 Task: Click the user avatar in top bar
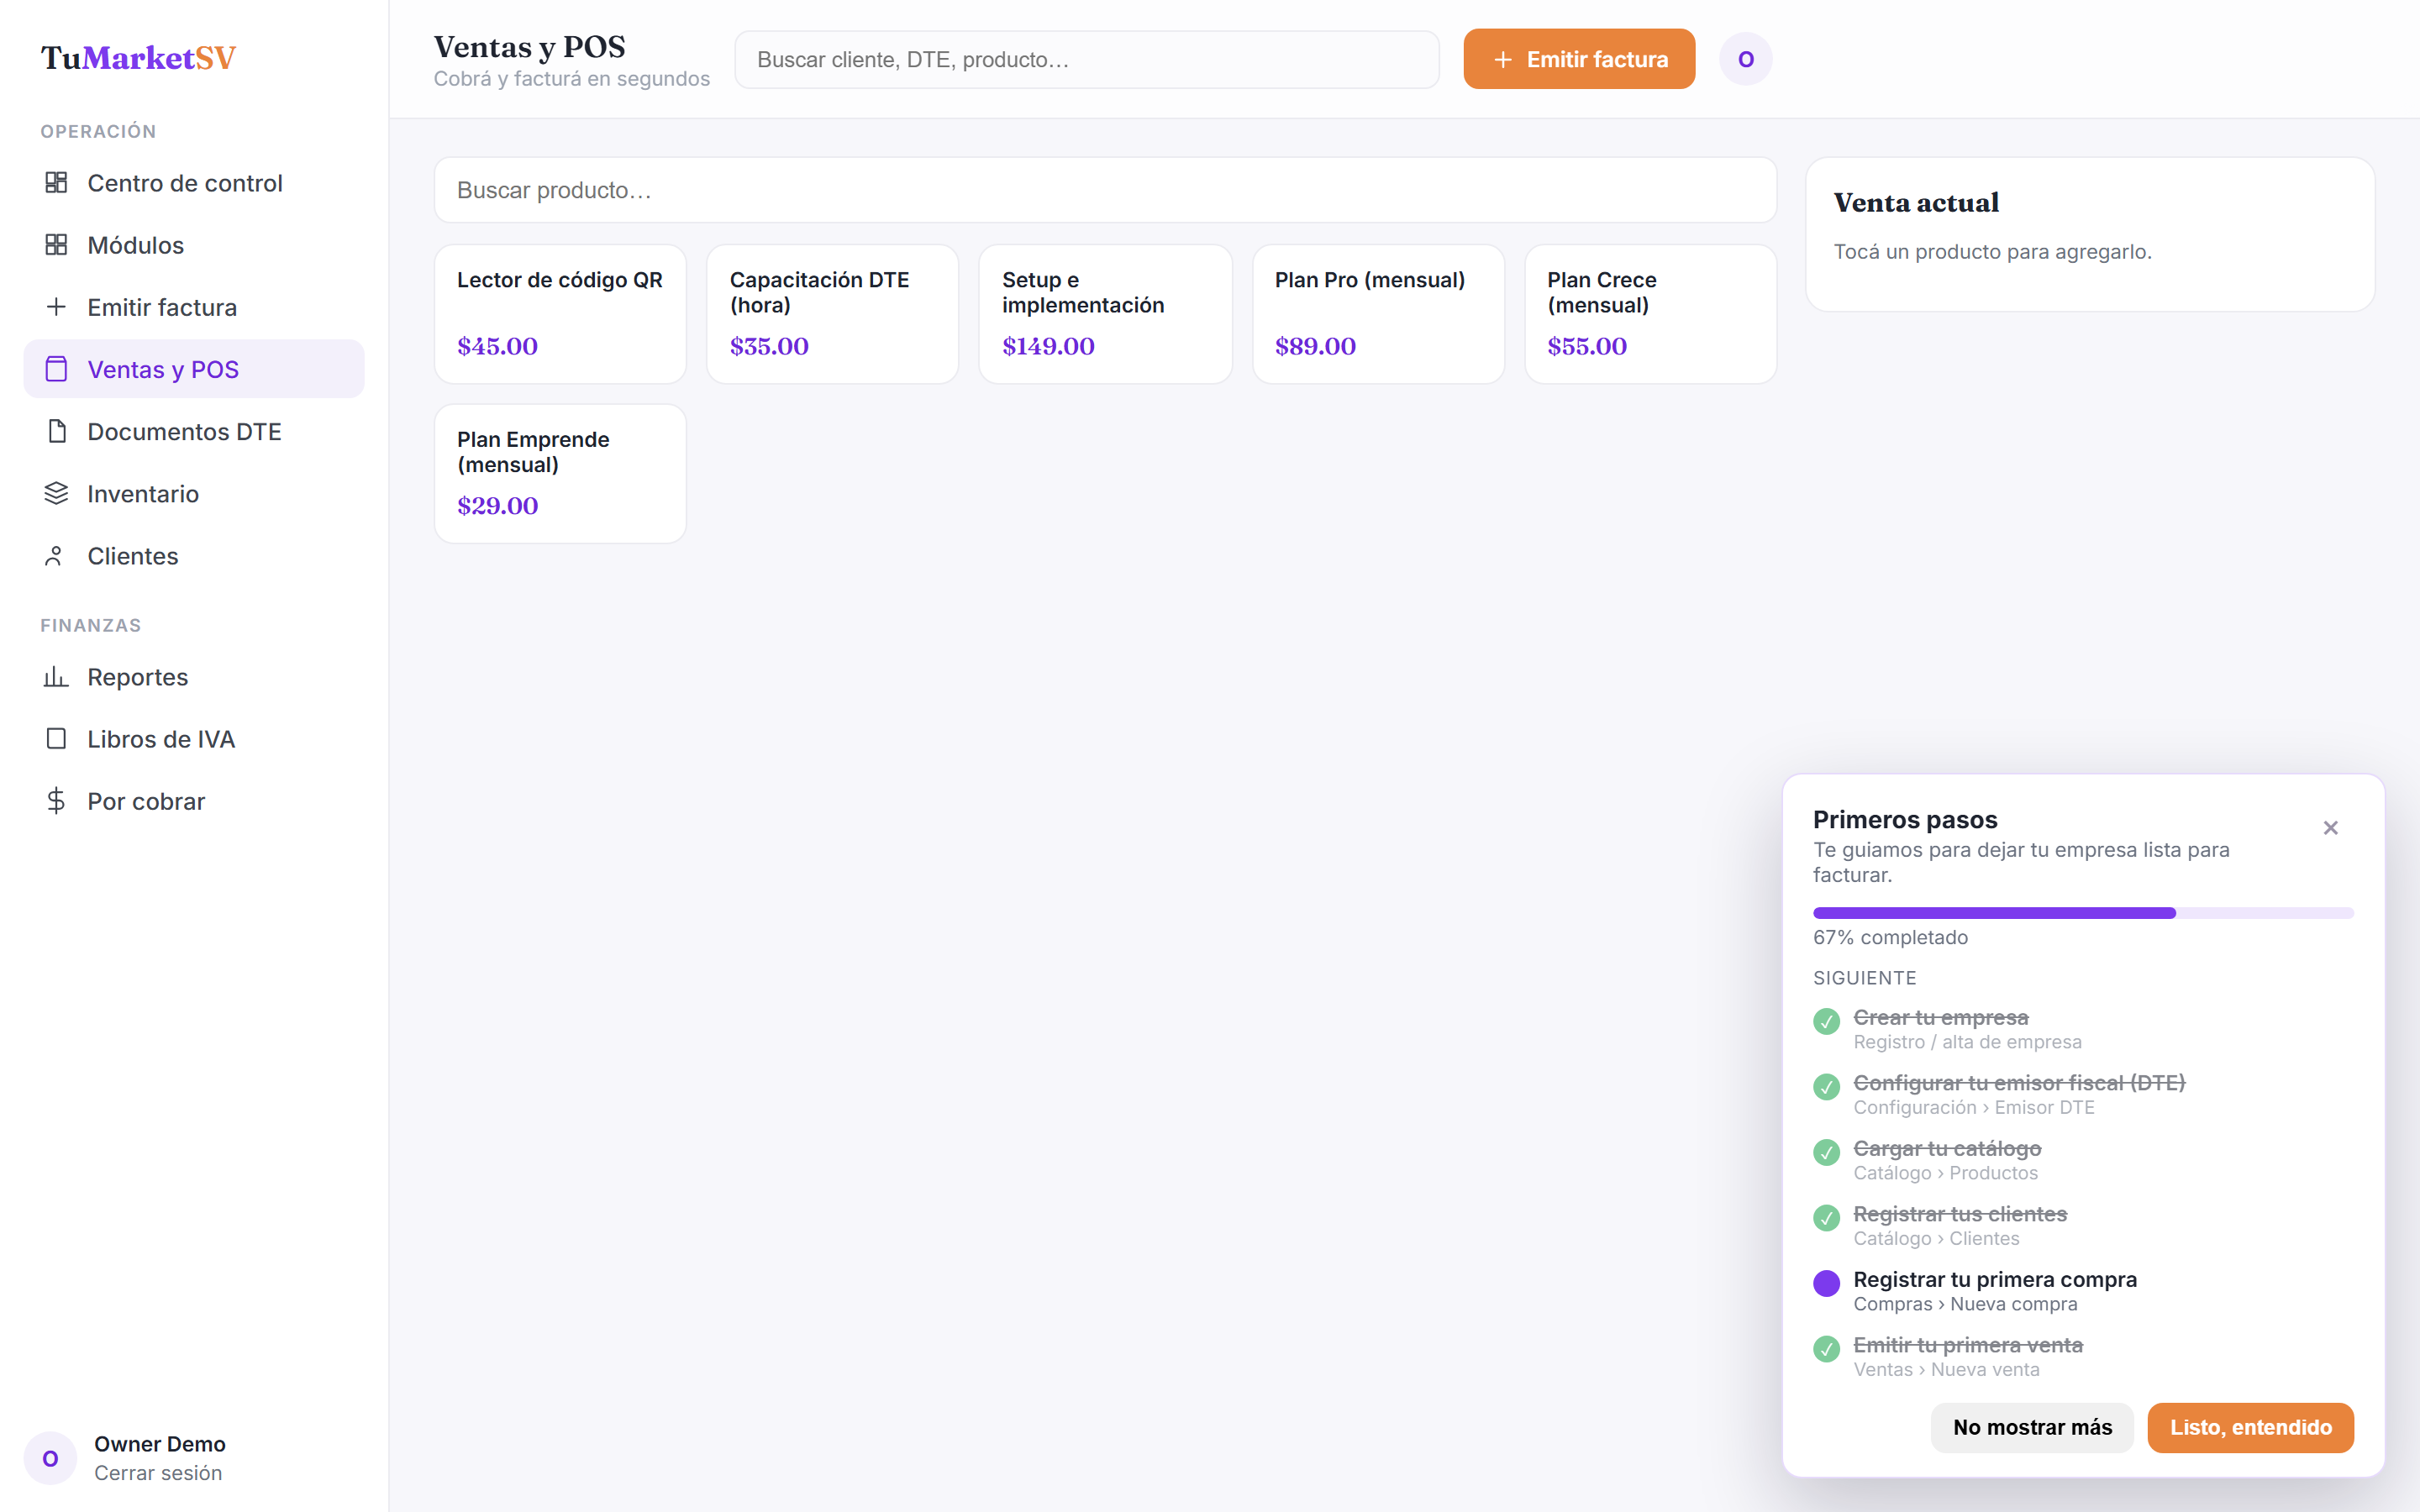pyautogui.click(x=1745, y=59)
